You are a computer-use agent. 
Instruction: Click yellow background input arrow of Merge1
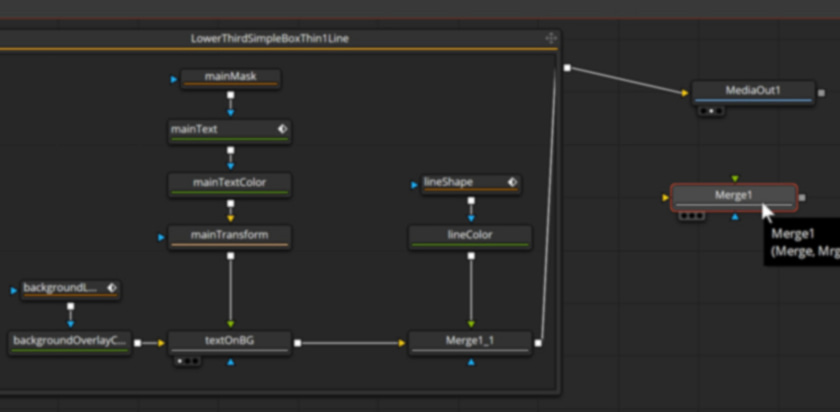point(665,198)
